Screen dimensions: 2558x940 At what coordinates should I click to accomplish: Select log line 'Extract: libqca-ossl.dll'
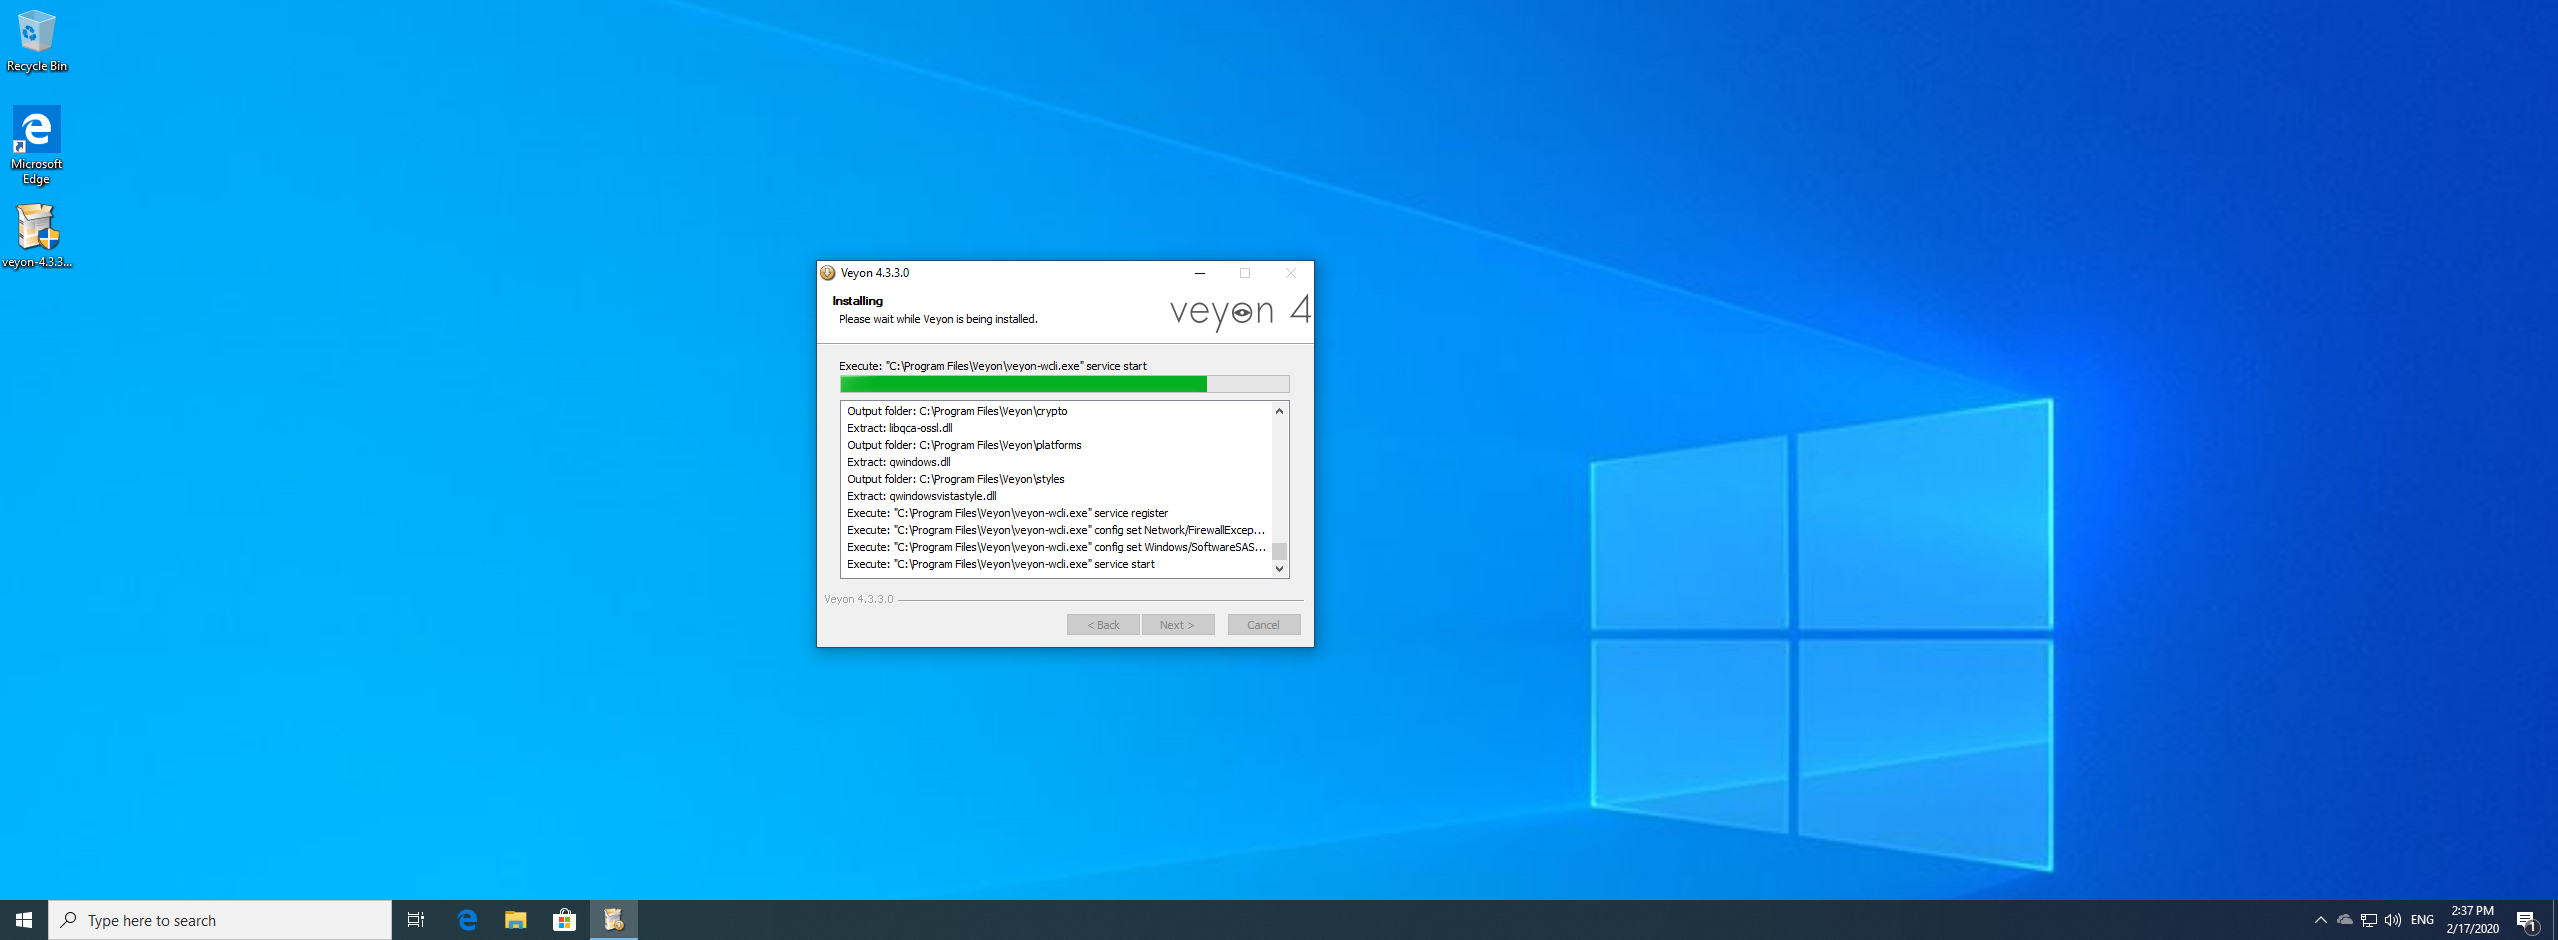[900, 428]
